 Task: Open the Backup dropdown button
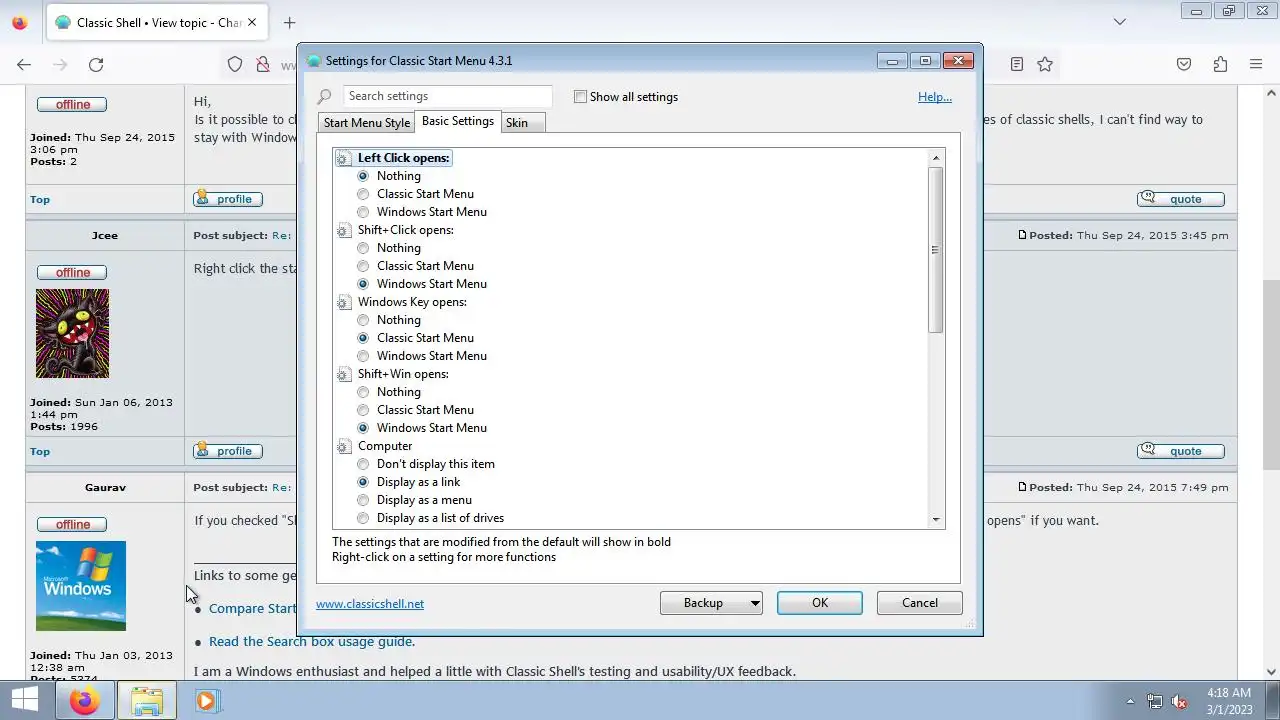[711, 603]
